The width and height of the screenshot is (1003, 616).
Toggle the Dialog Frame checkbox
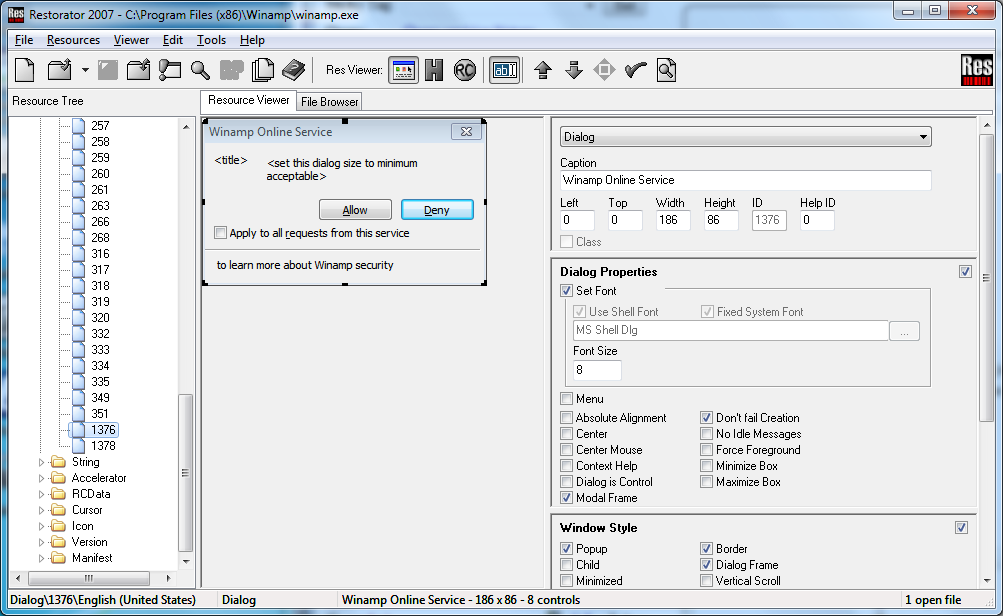coord(706,565)
